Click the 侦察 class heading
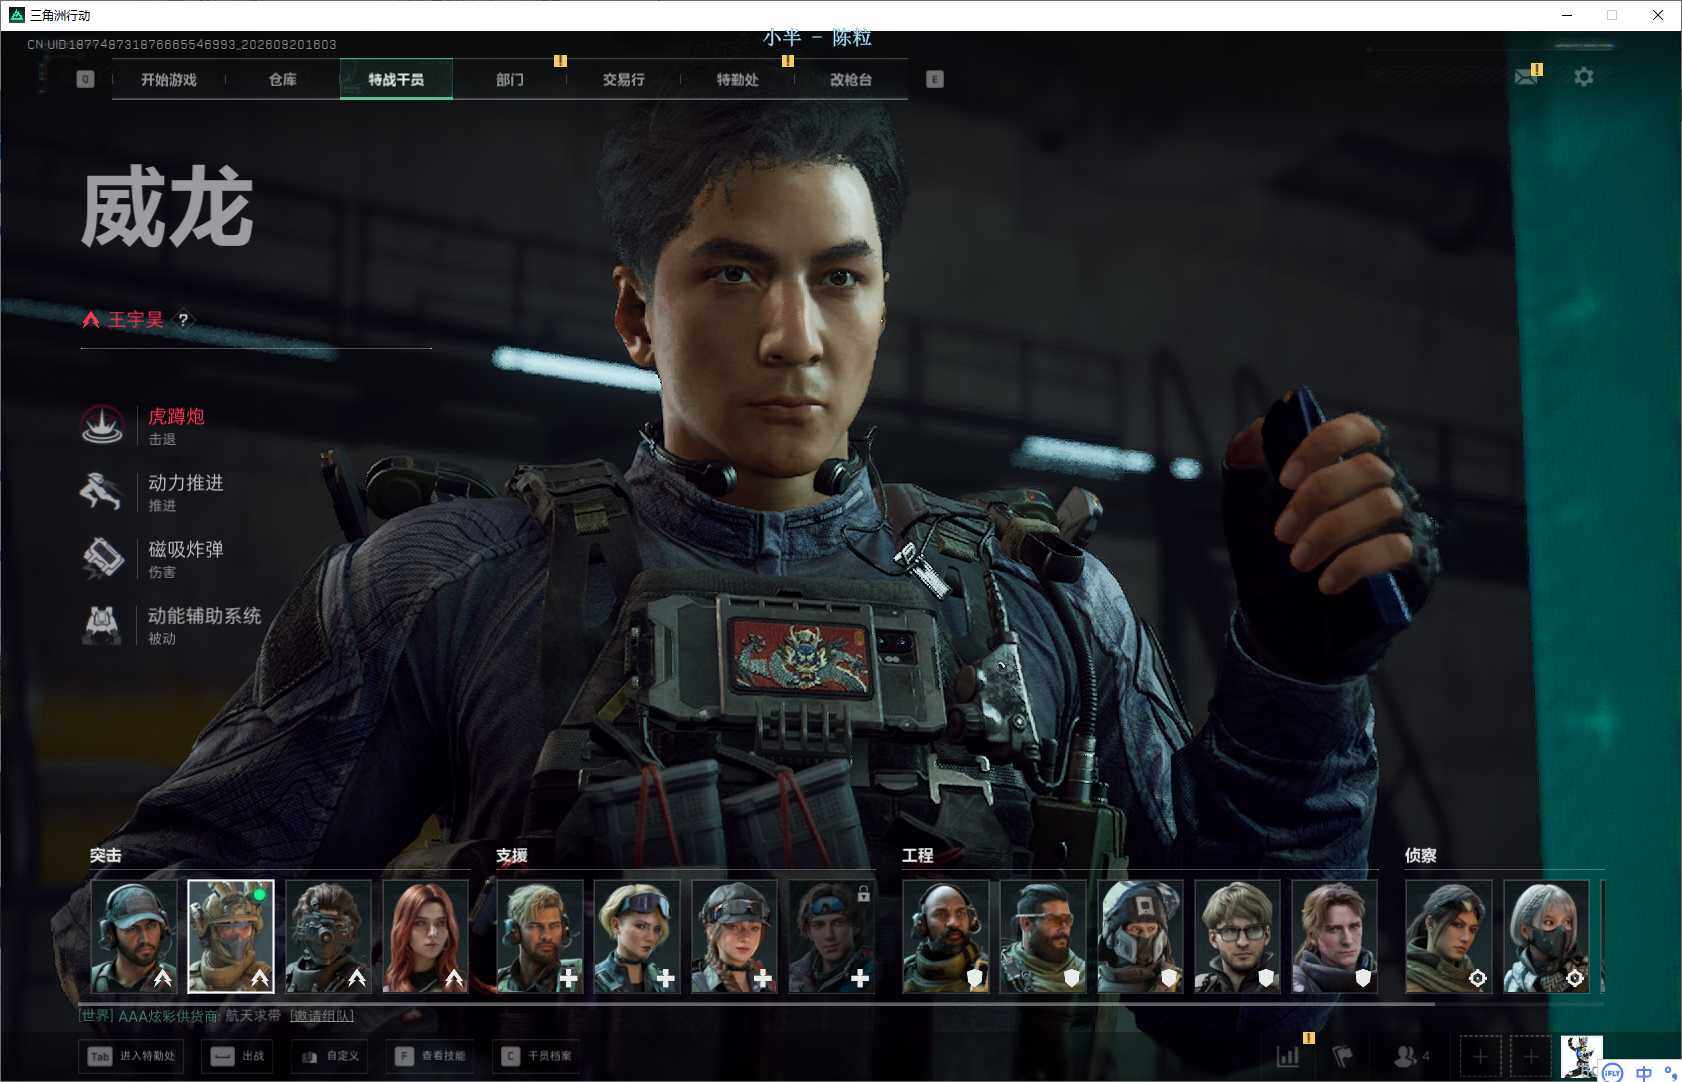Viewport: 1682px width, 1082px height. pyautogui.click(x=1421, y=855)
